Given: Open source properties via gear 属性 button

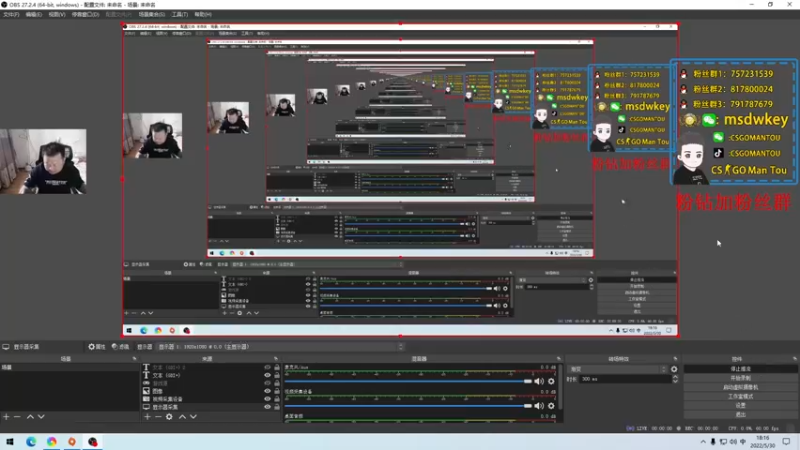Looking at the screenshot, I should [x=96, y=346].
